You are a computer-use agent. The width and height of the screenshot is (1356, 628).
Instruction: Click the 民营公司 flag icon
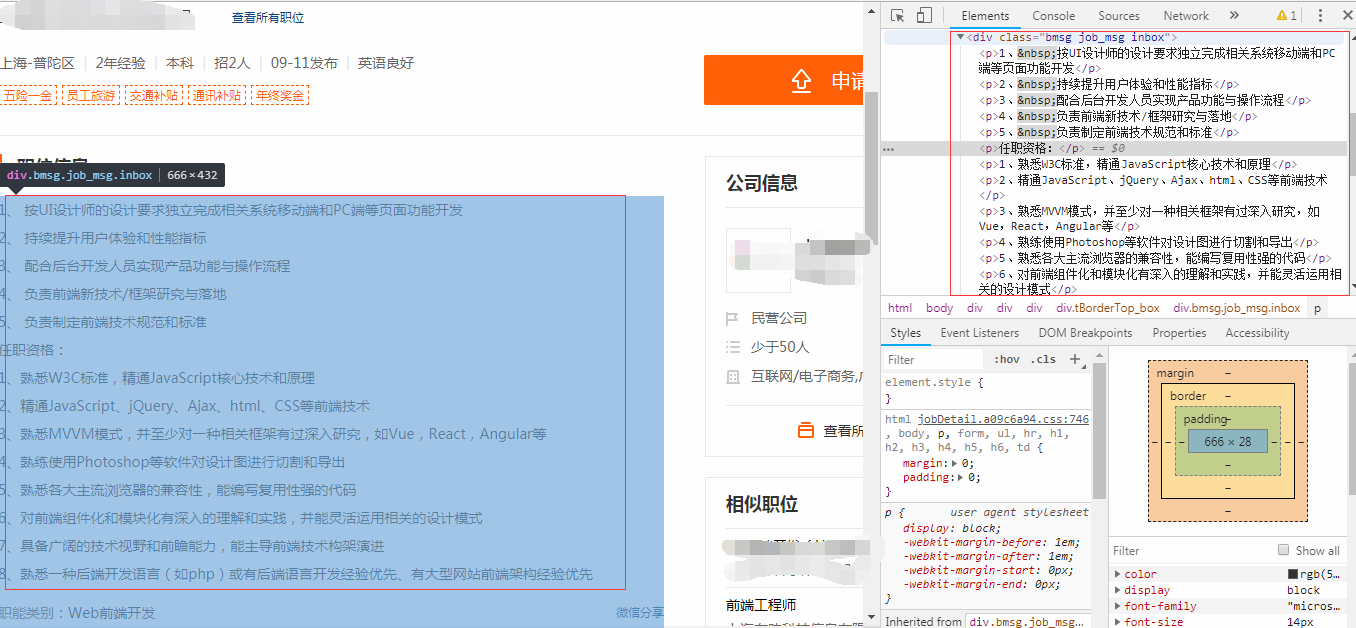click(732, 318)
